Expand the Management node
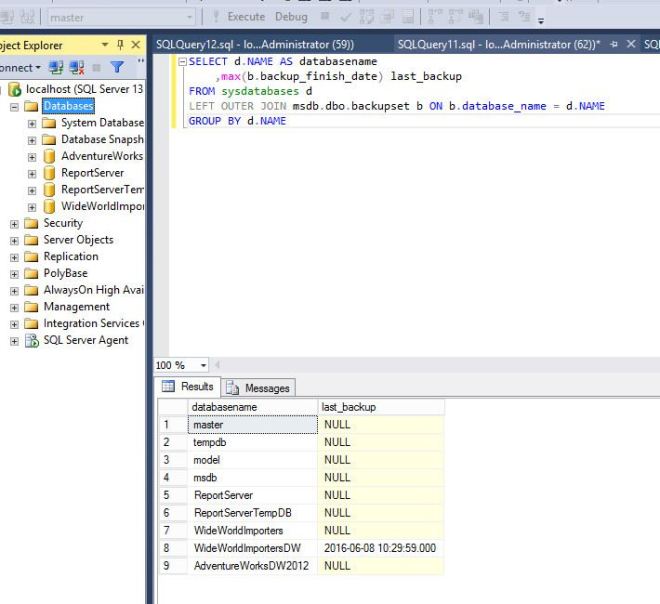Screen dimensions: 660x604 click(x=14, y=307)
